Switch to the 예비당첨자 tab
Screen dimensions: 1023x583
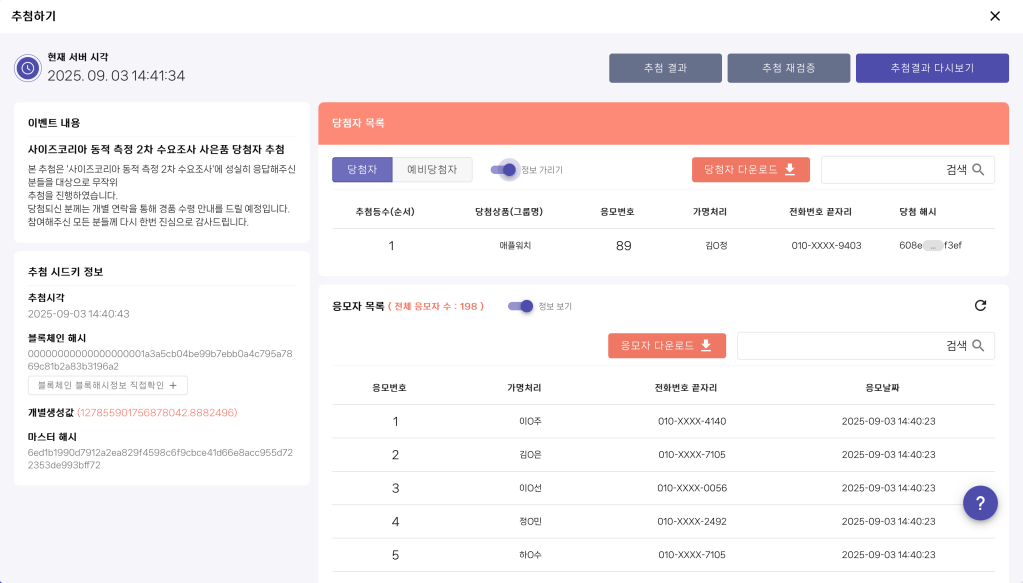coord(432,170)
